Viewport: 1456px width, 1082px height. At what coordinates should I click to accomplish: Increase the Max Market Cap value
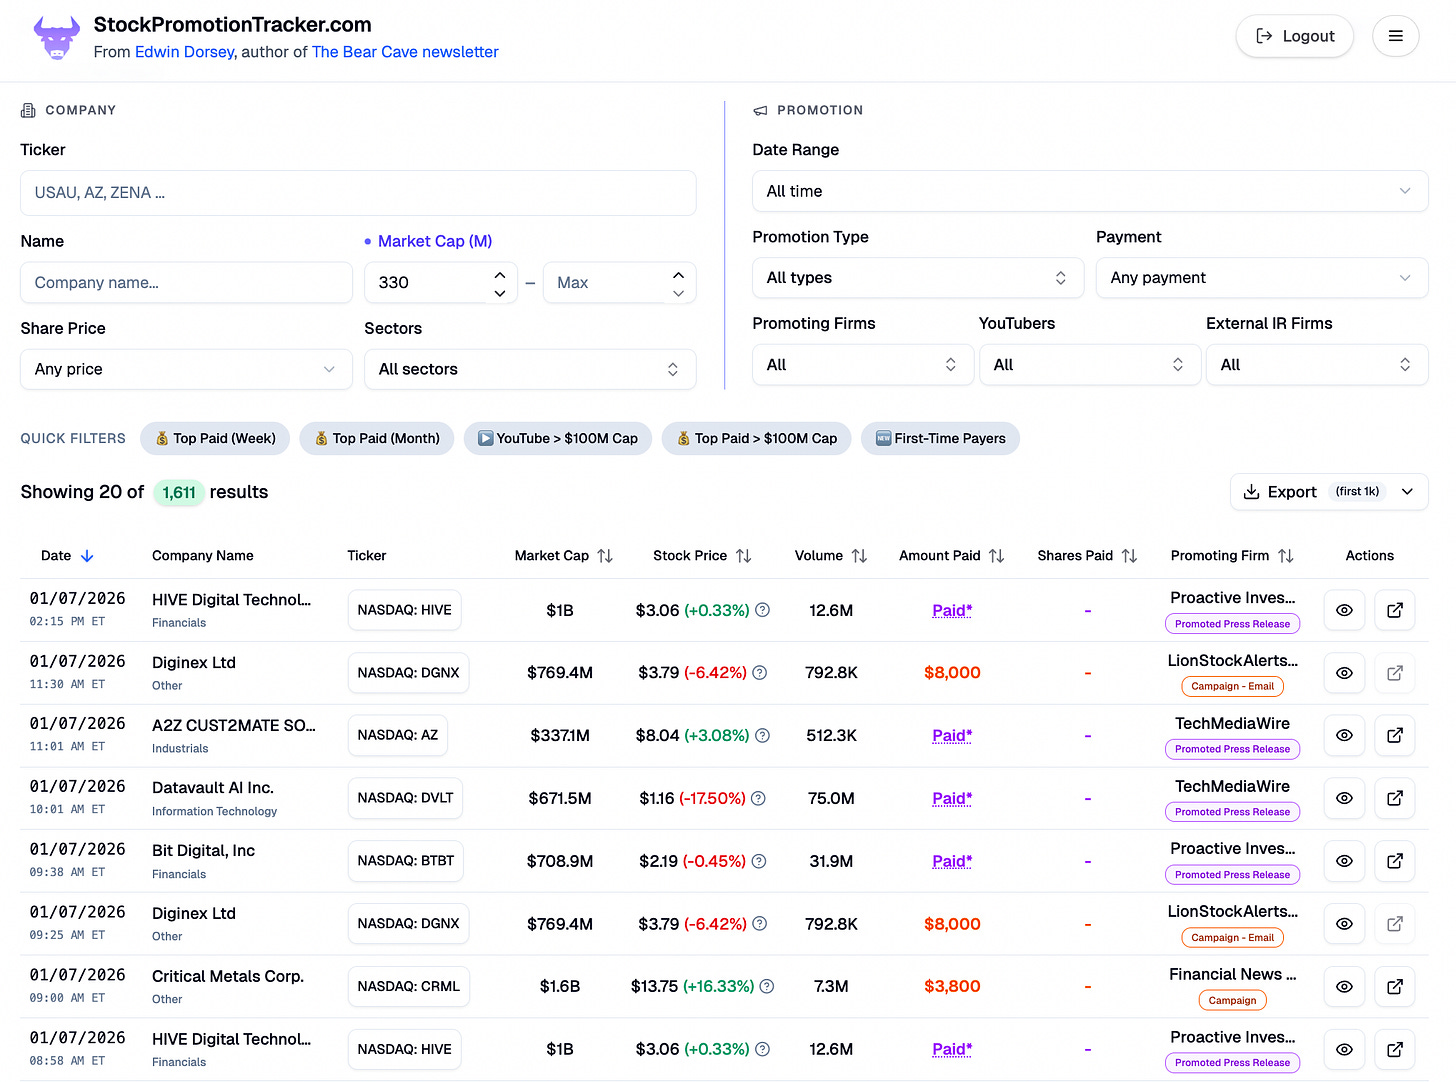(678, 275)
